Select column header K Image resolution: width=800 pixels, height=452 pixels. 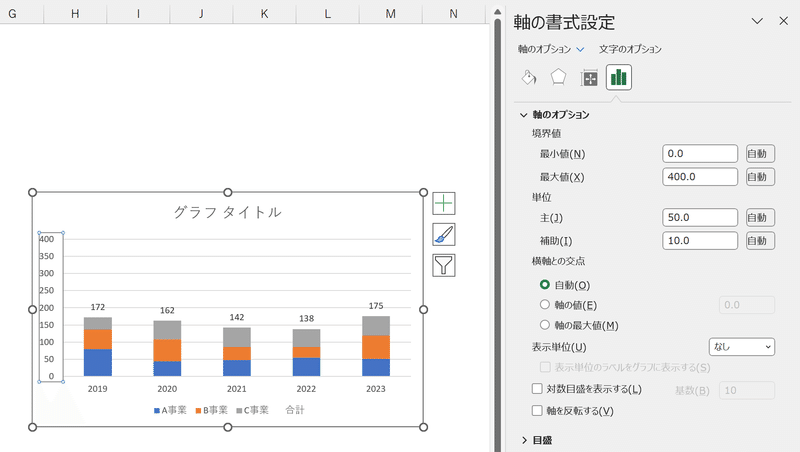click(x=264, y=14)
